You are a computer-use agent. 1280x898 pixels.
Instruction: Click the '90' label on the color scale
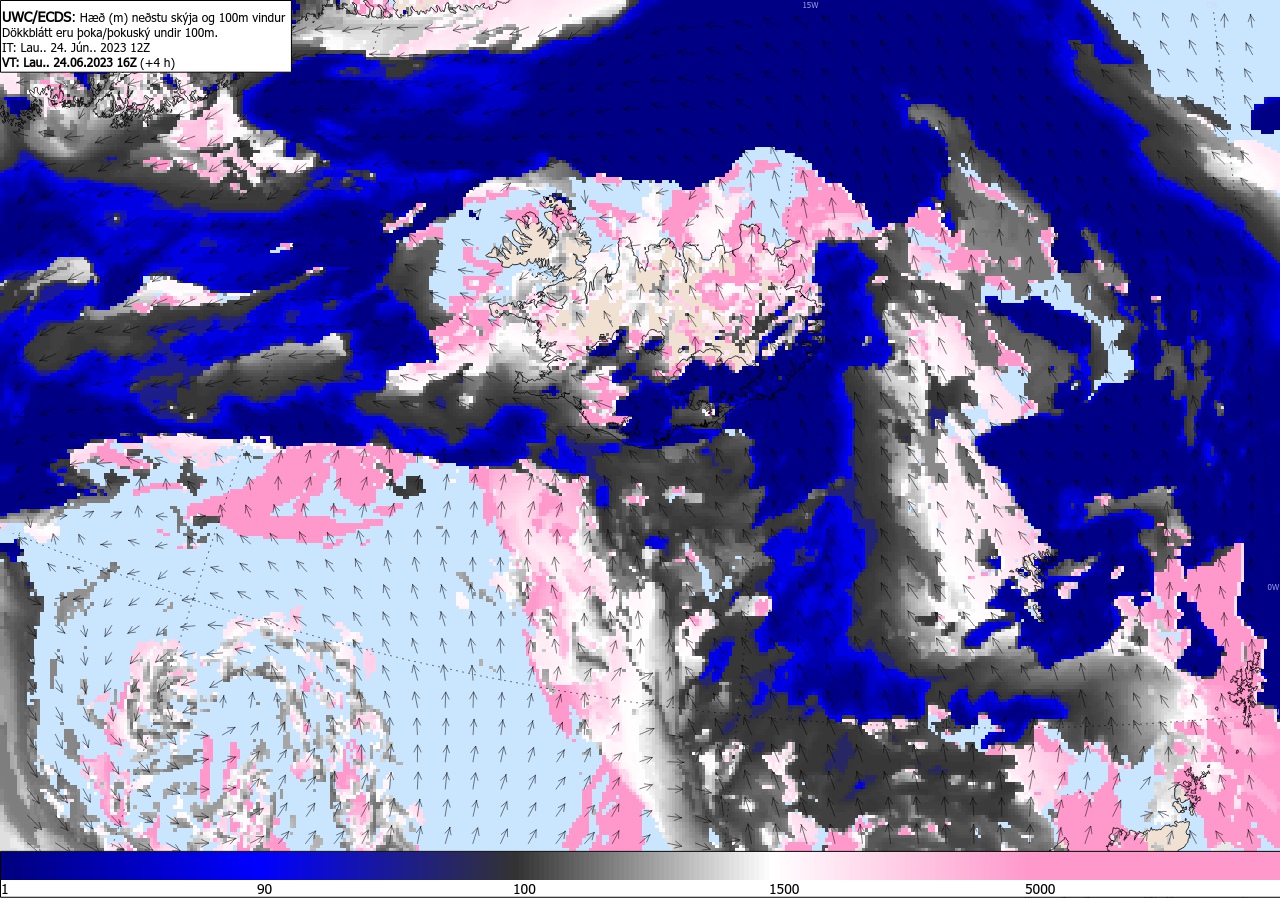264,889
